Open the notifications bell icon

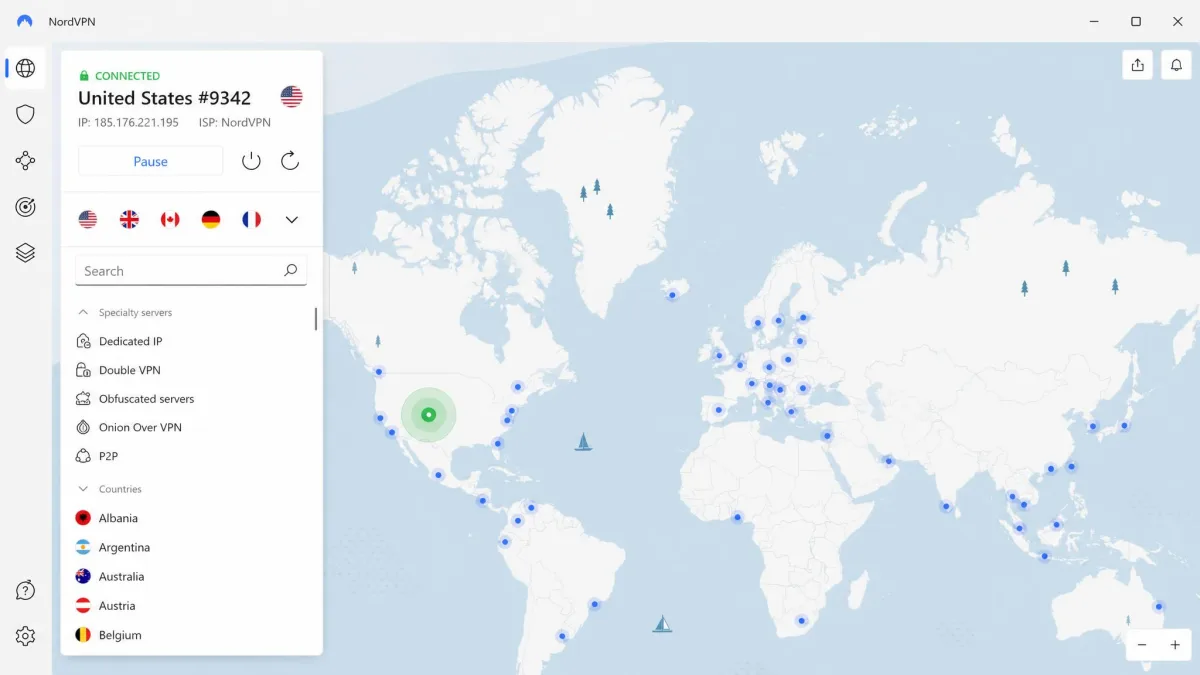pyautogui.click(x=1176, y=65)
